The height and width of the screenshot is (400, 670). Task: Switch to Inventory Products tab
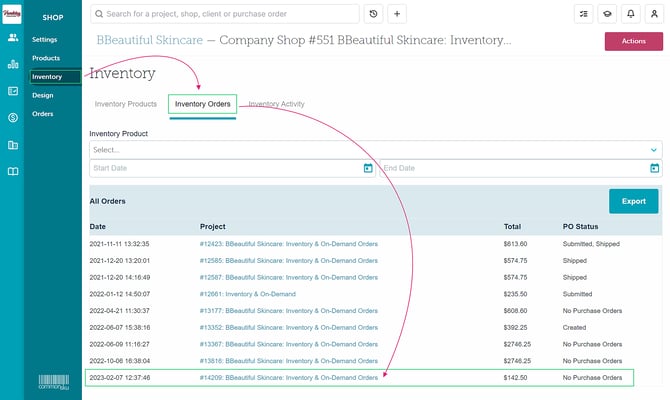(x=126, y=104)
